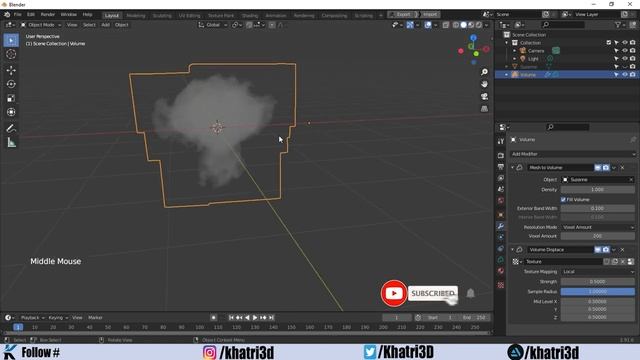Open the Help menu
This screenshot has height=360, width=640.
(87, 14)
